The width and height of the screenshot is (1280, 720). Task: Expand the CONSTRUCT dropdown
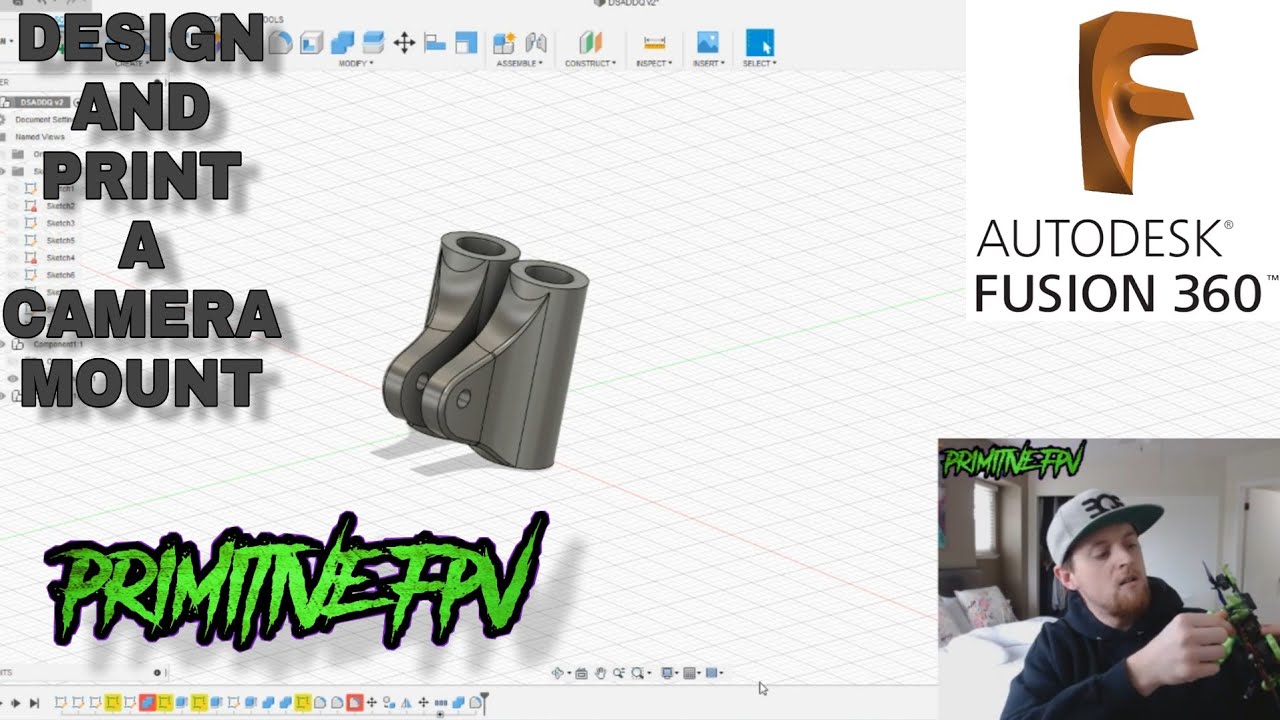click(x=590, y=63)
